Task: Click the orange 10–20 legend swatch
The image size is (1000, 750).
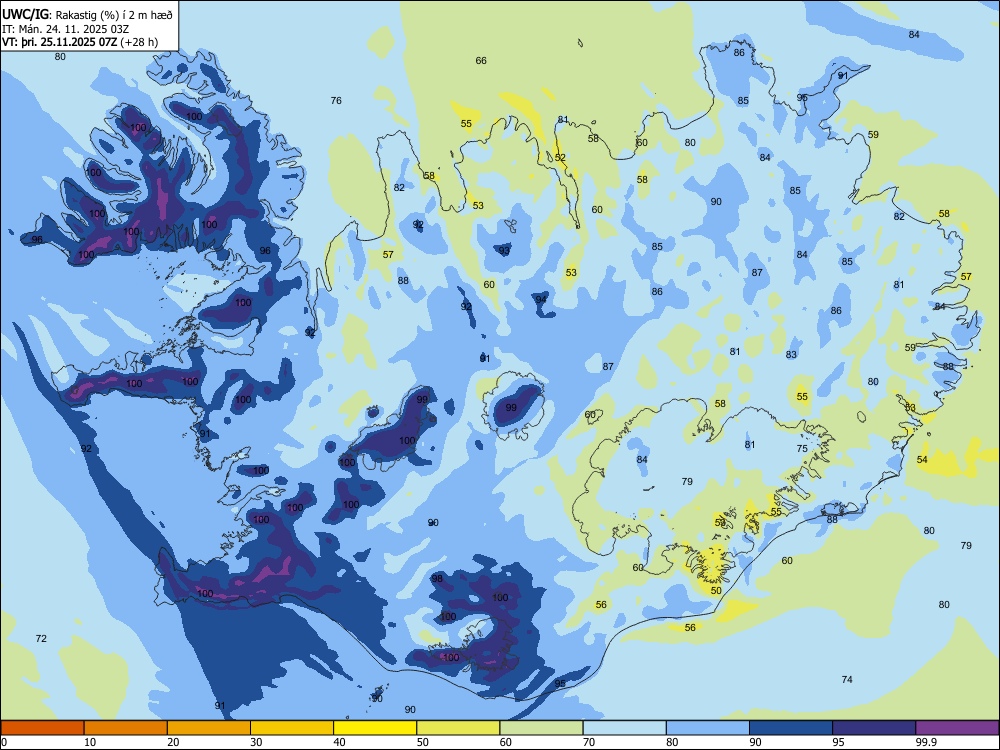Action: 126,728
